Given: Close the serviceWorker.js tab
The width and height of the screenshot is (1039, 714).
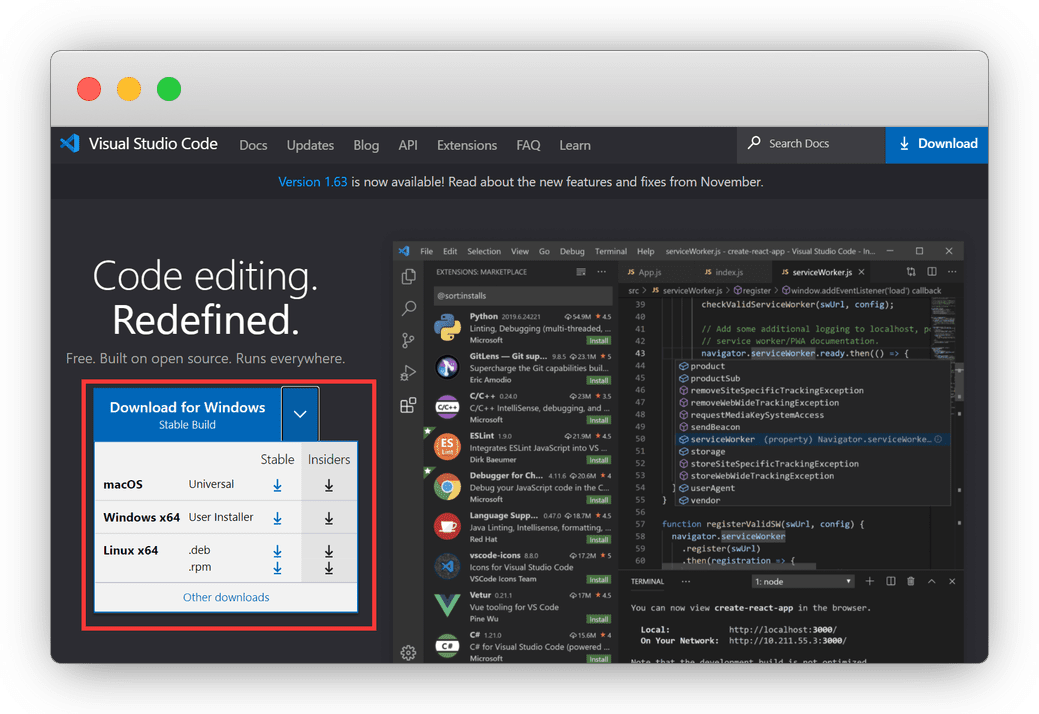Looking at the screenshot, I should point(861,272).
